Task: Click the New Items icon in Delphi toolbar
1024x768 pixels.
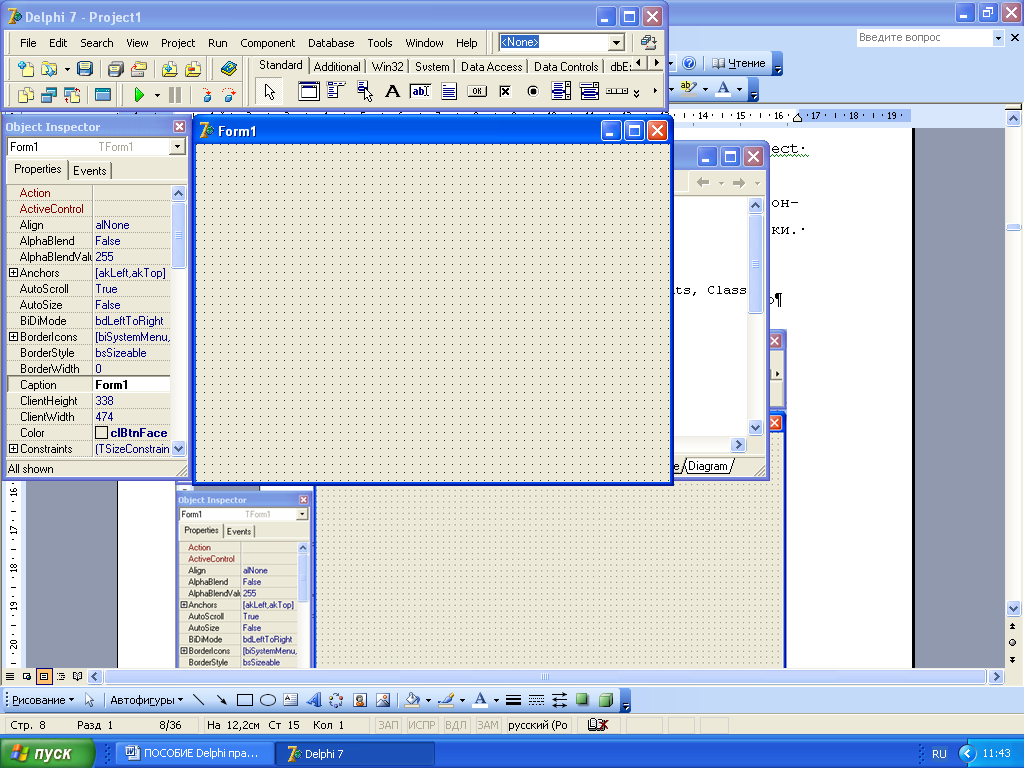Action: coord(25,69)
